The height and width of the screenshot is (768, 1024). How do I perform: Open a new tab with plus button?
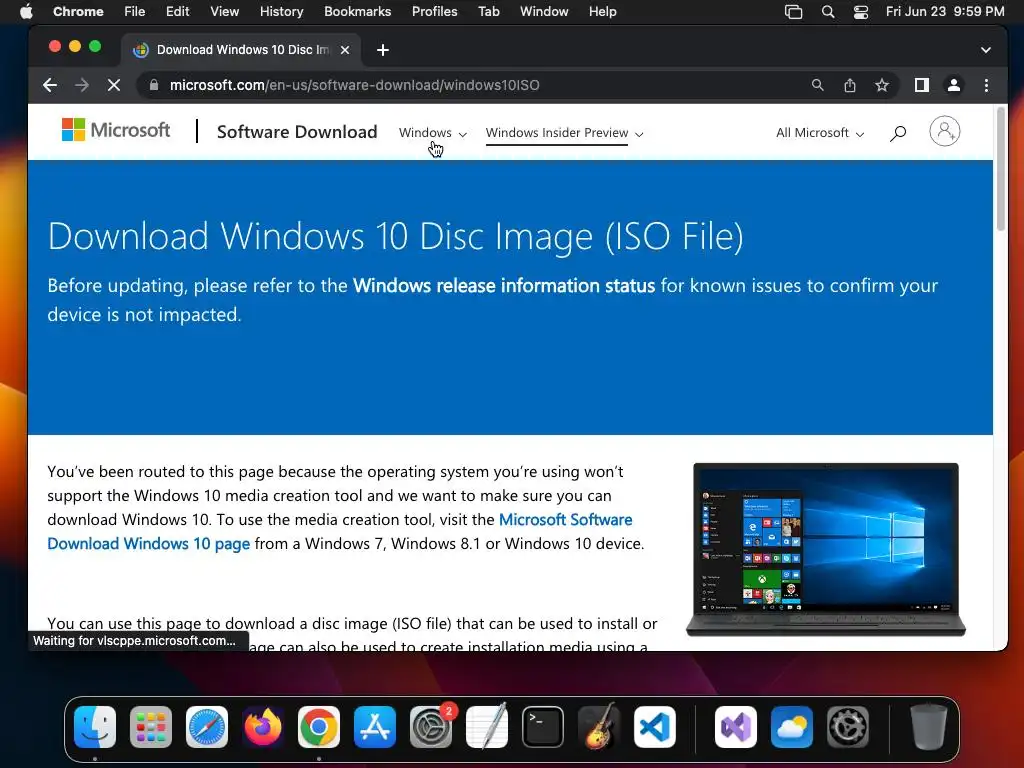(383, 50)
